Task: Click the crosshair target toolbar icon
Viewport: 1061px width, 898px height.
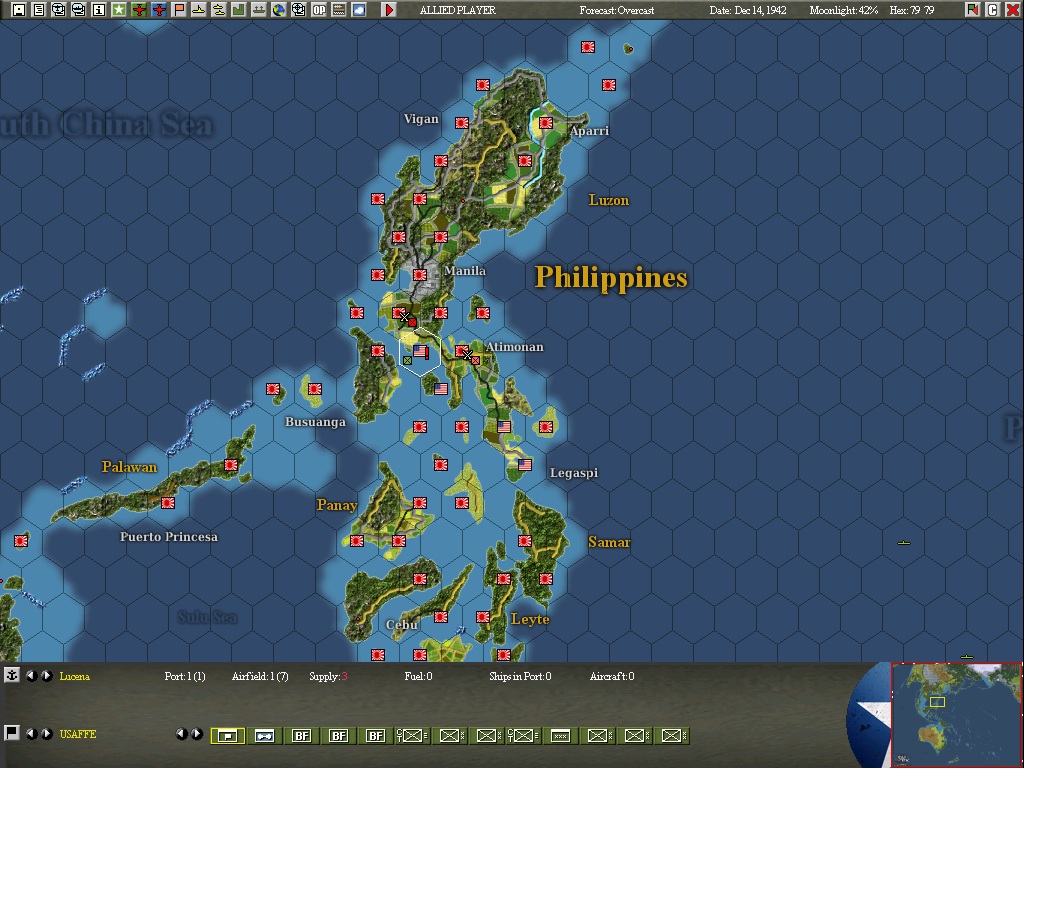Action: 298,9
